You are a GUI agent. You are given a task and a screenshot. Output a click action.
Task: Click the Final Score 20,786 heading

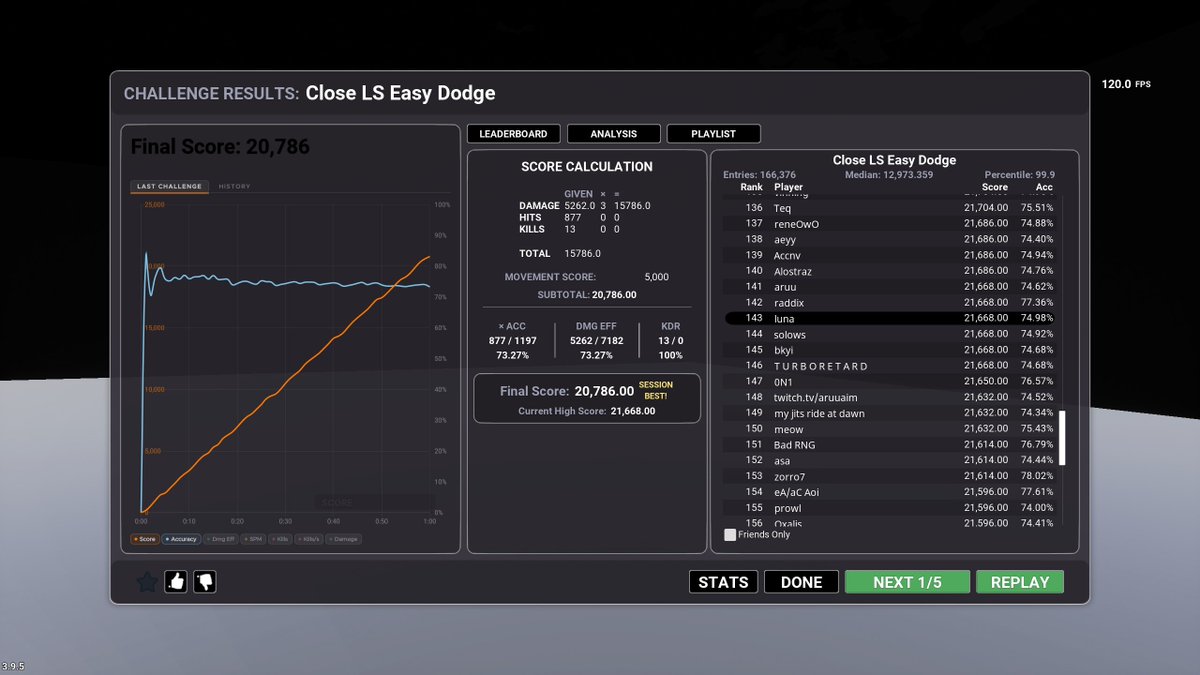220,147
